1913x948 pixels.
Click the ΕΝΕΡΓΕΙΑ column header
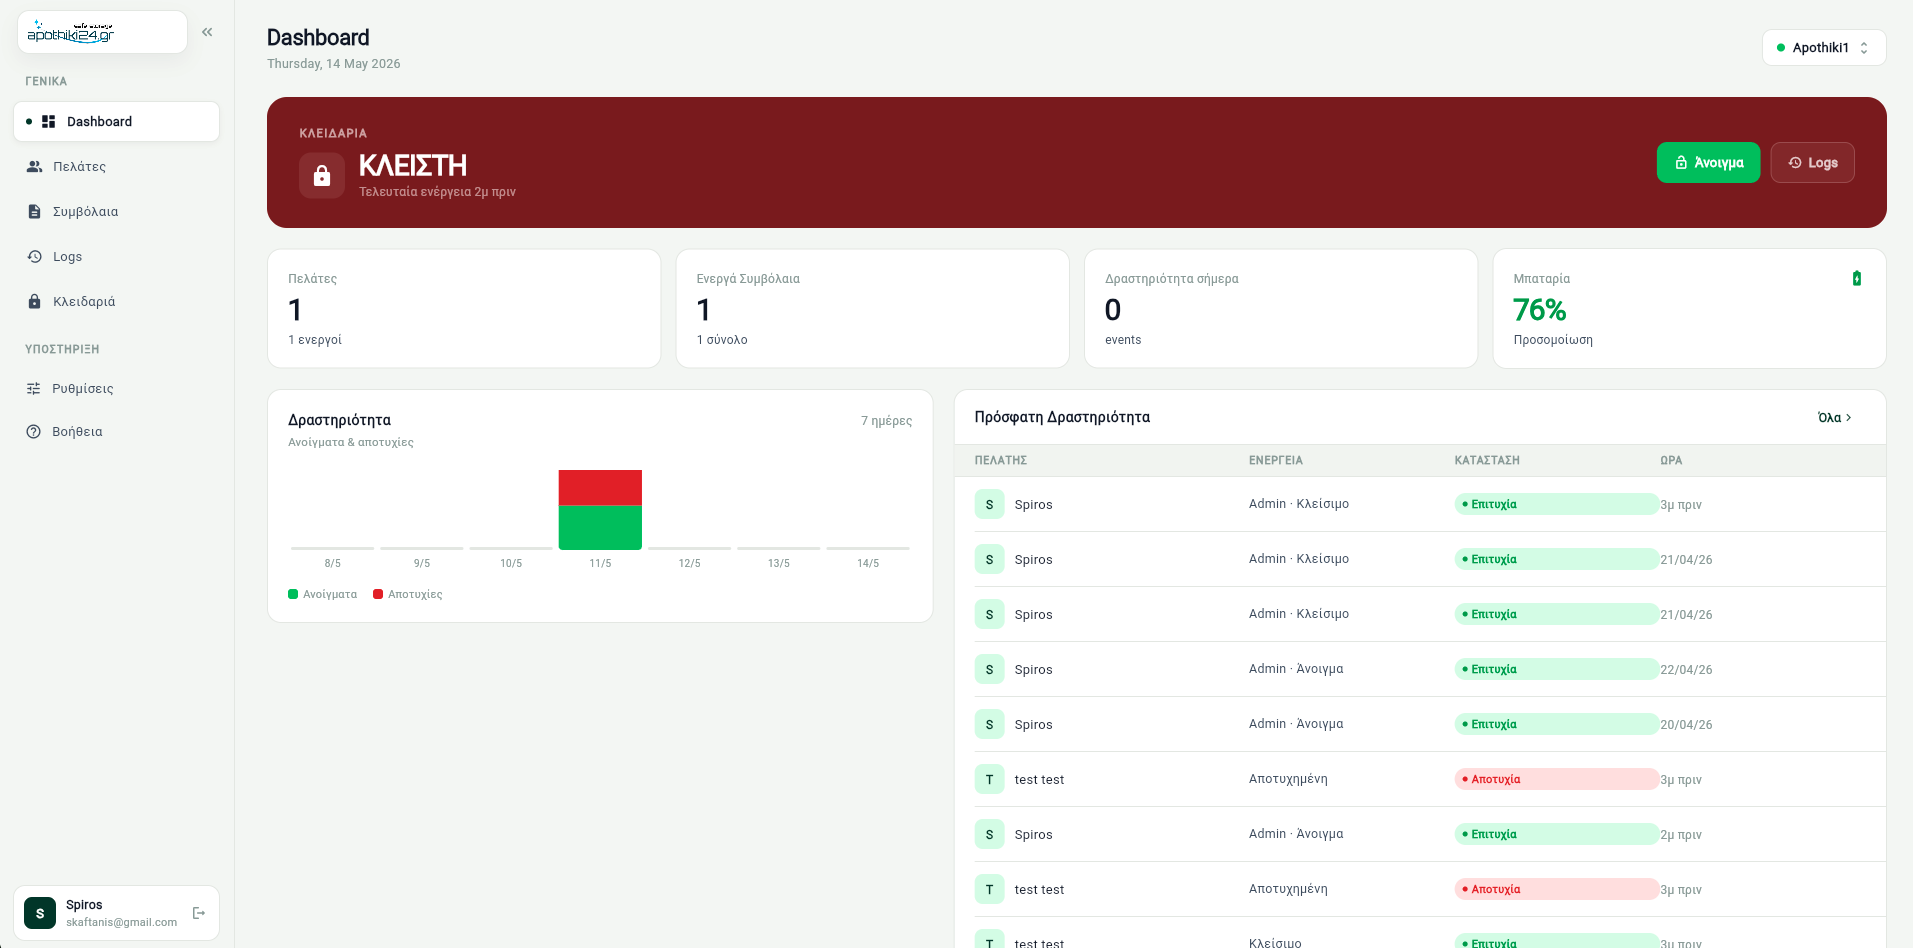[1276, 461]
